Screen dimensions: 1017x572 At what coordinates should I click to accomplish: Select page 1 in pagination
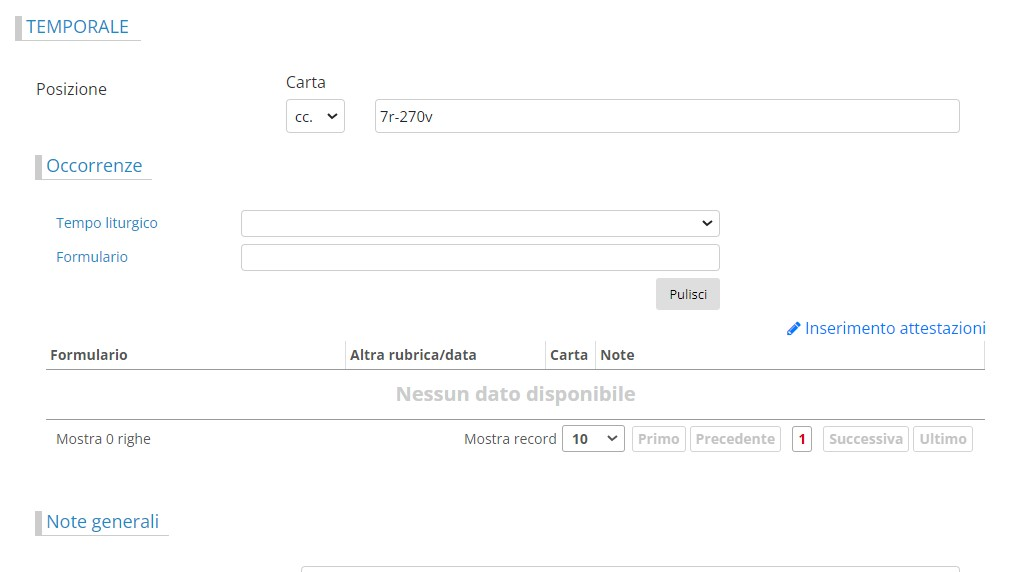tap(801, 439)
